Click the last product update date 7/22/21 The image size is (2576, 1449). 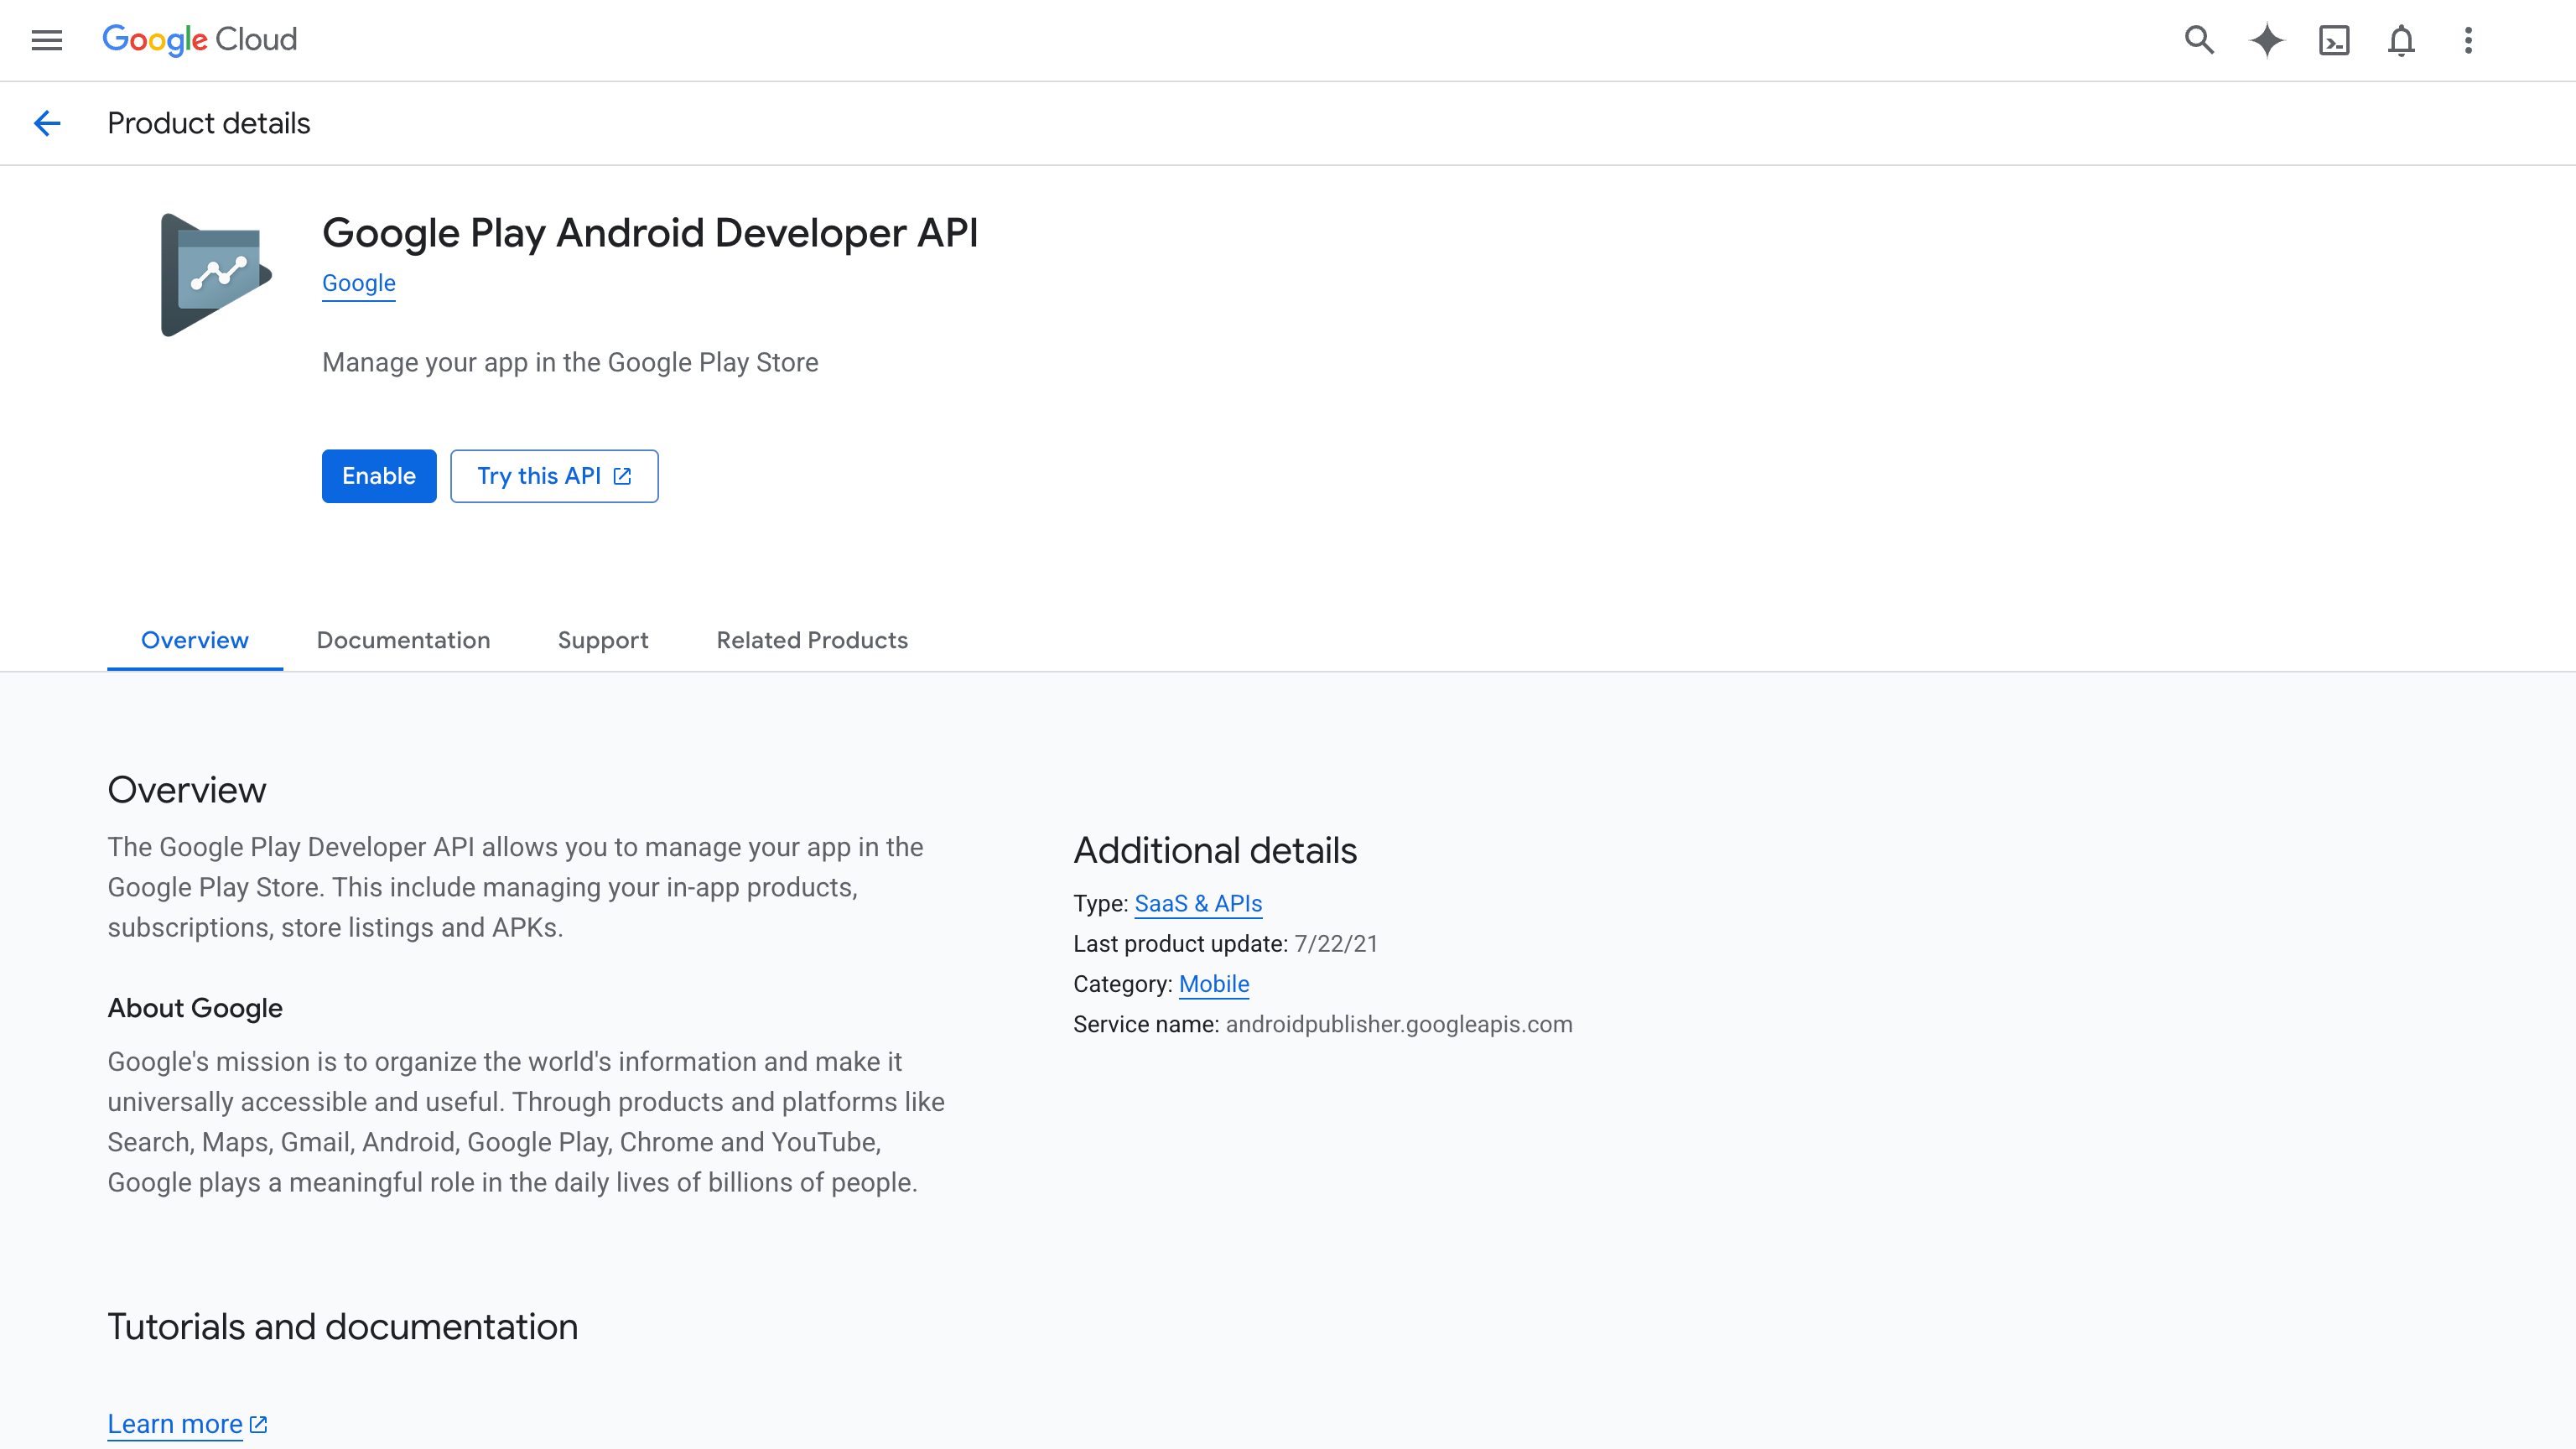[x=1336, y=944]
